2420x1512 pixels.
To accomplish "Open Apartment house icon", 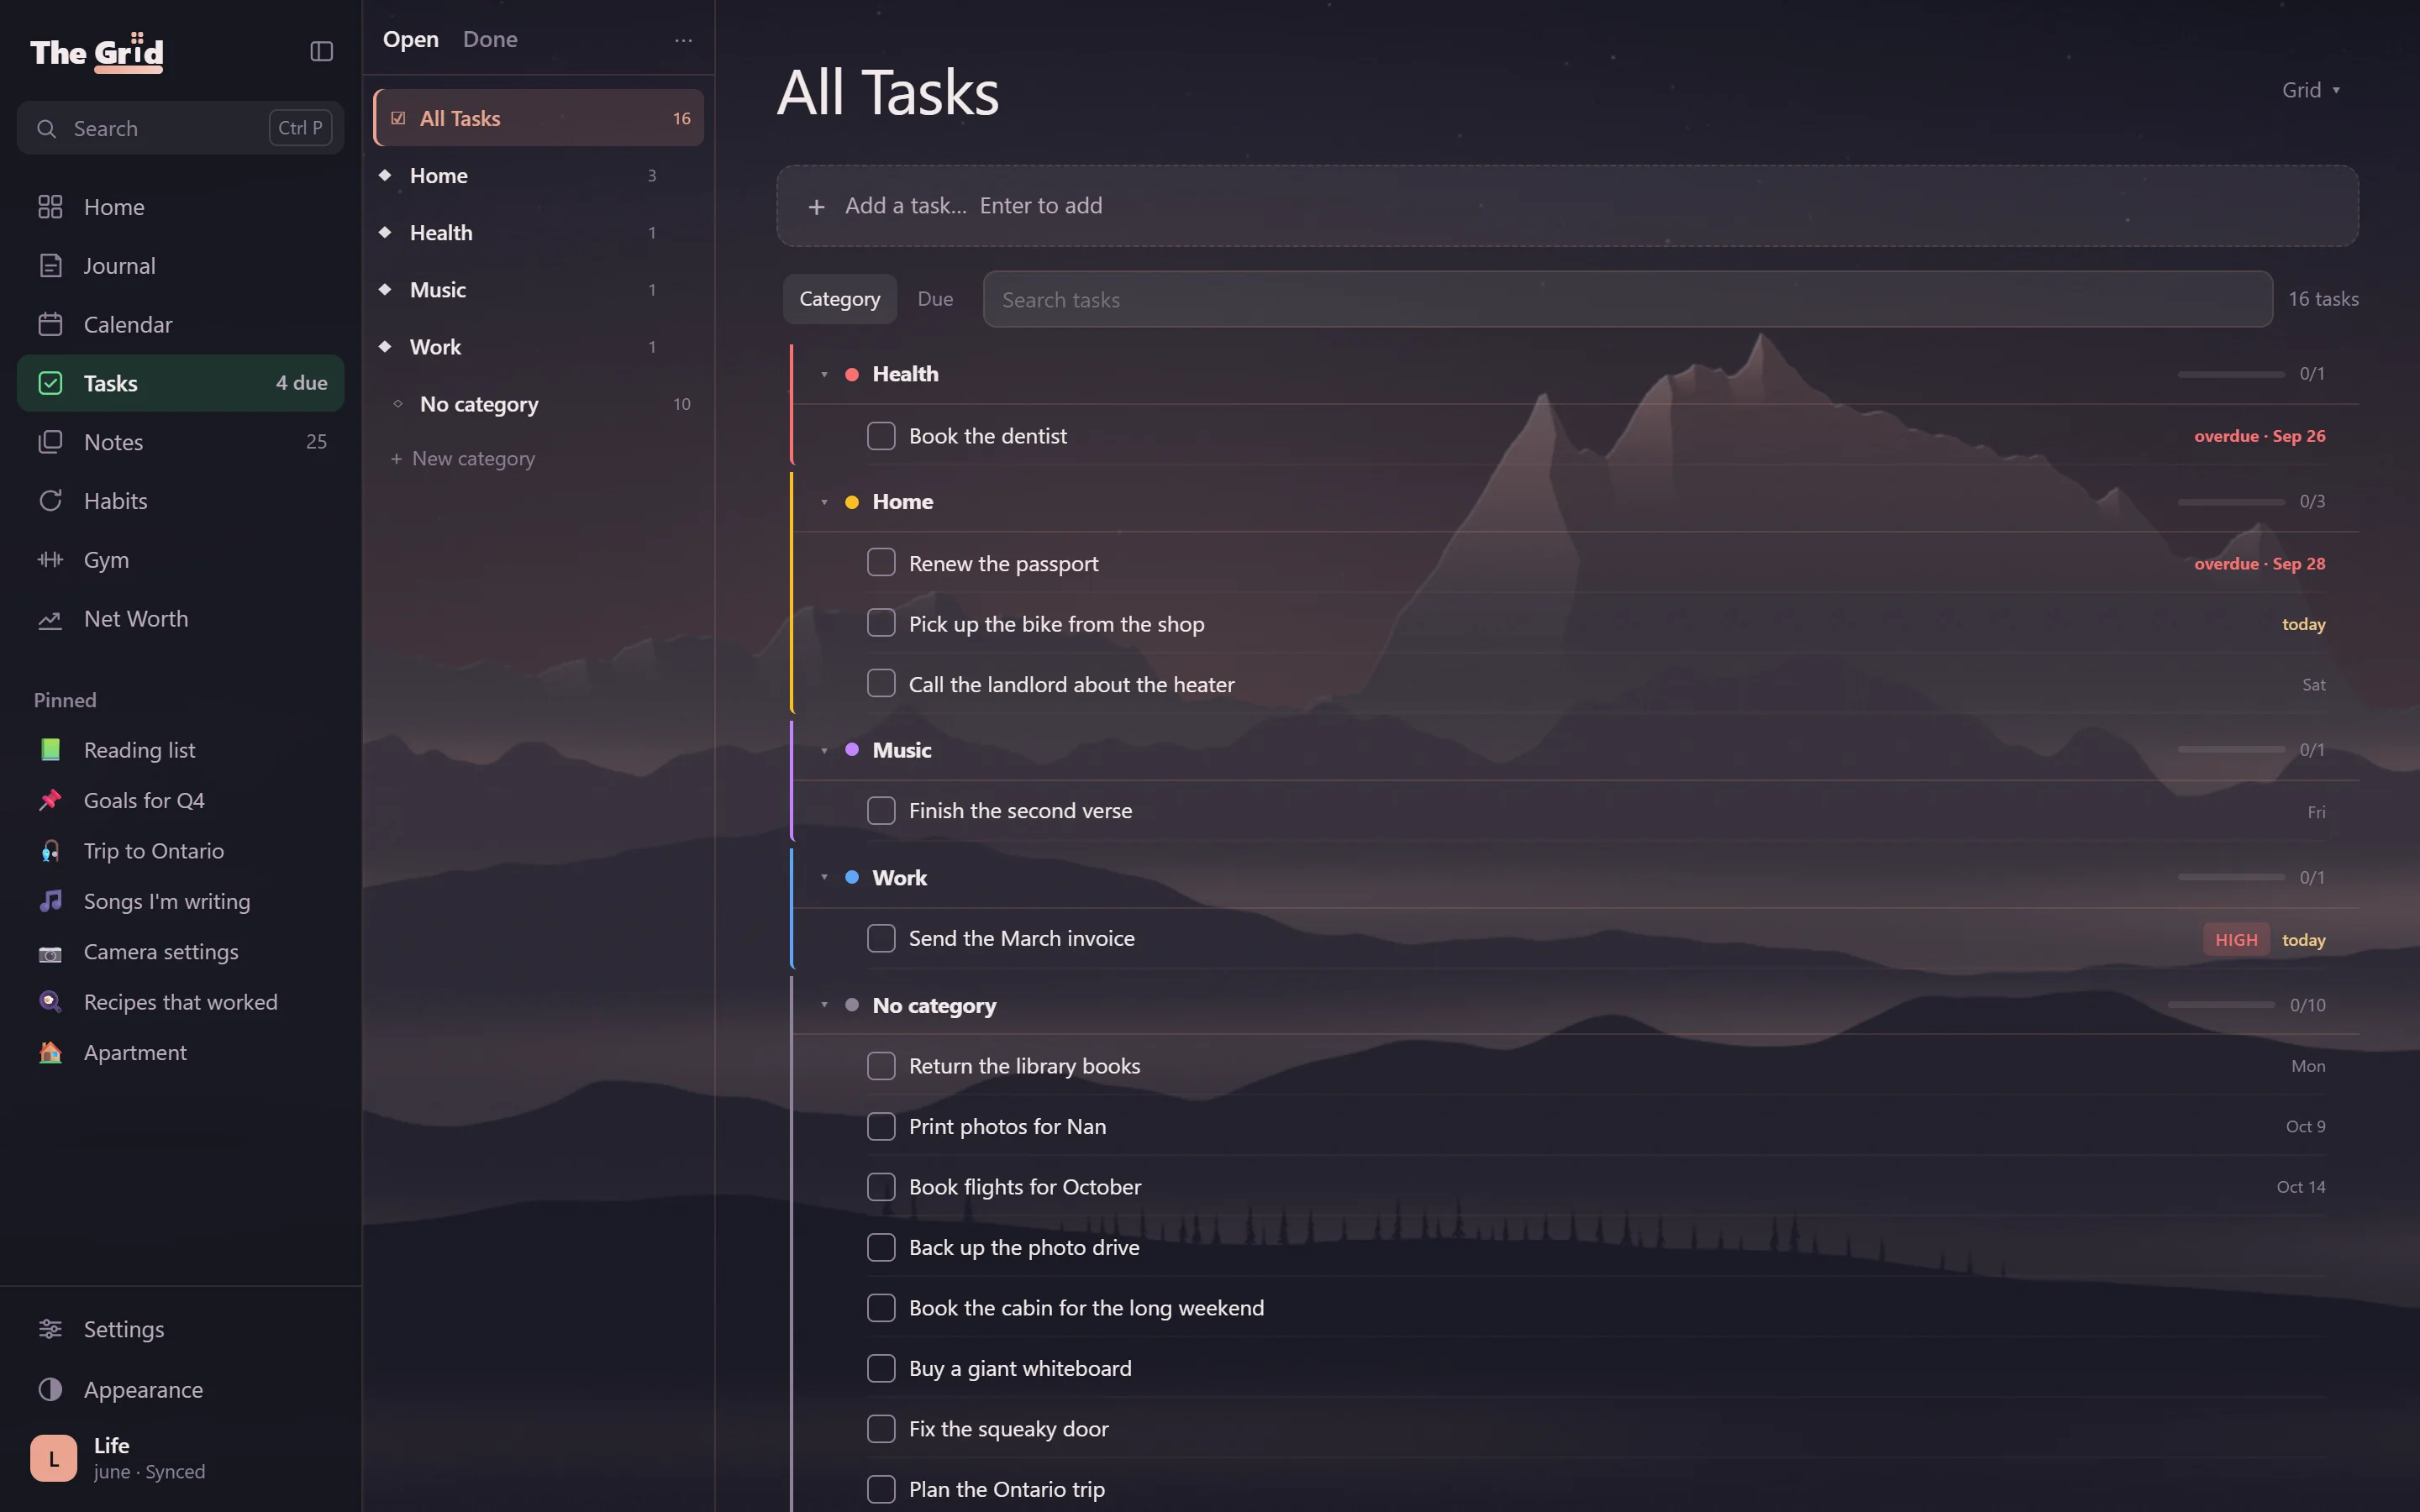I will tap(50, 1052).
